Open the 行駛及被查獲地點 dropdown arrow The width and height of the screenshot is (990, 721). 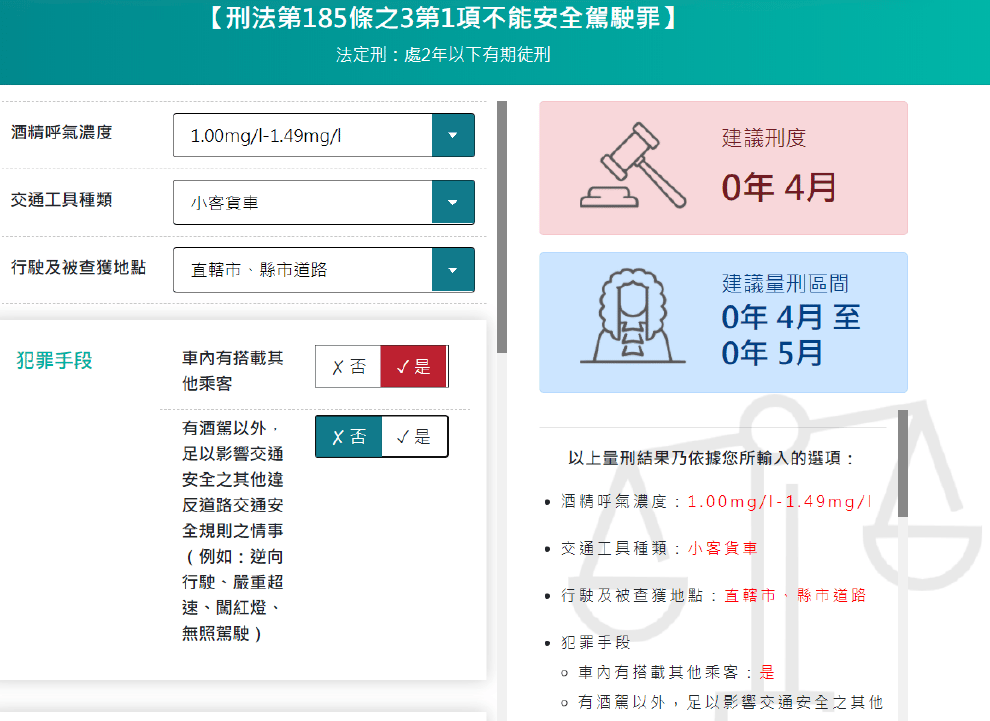[x=453, y=270]
